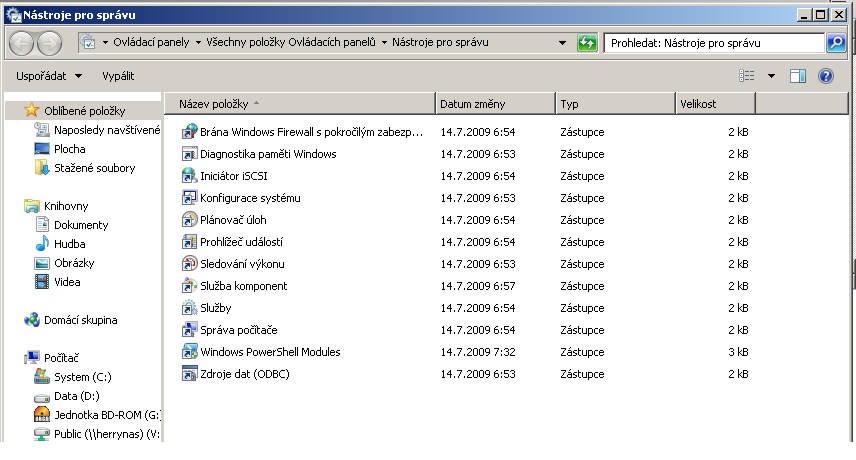Select the Sledování výkonu icon
The image size is (856, 460).
(190, 264)
